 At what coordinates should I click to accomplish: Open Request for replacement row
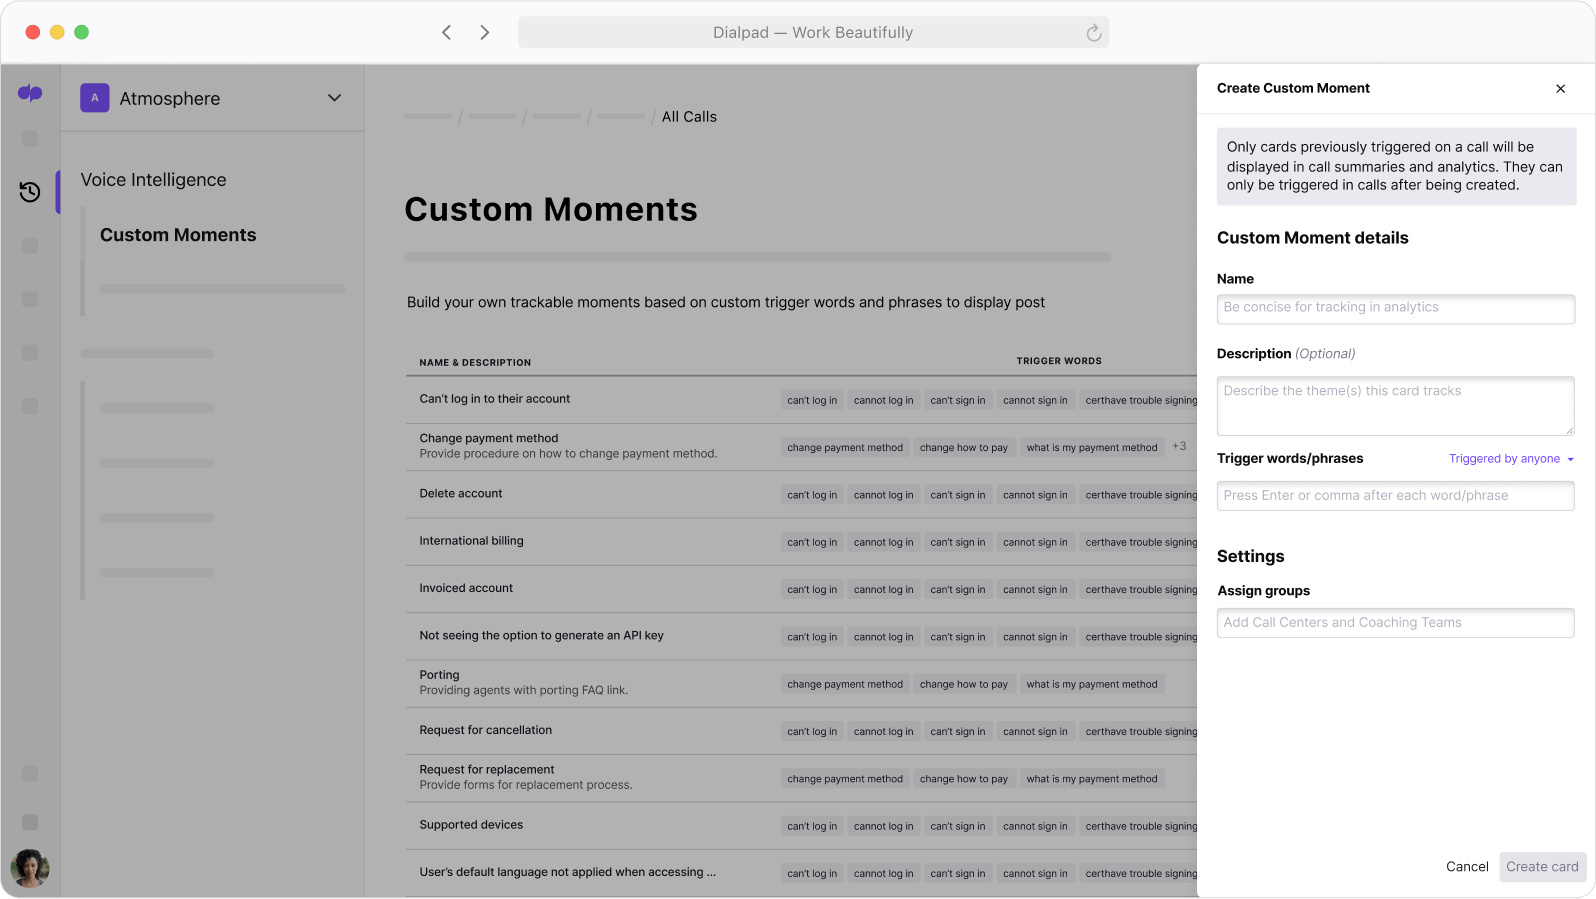tap(801, 778)
